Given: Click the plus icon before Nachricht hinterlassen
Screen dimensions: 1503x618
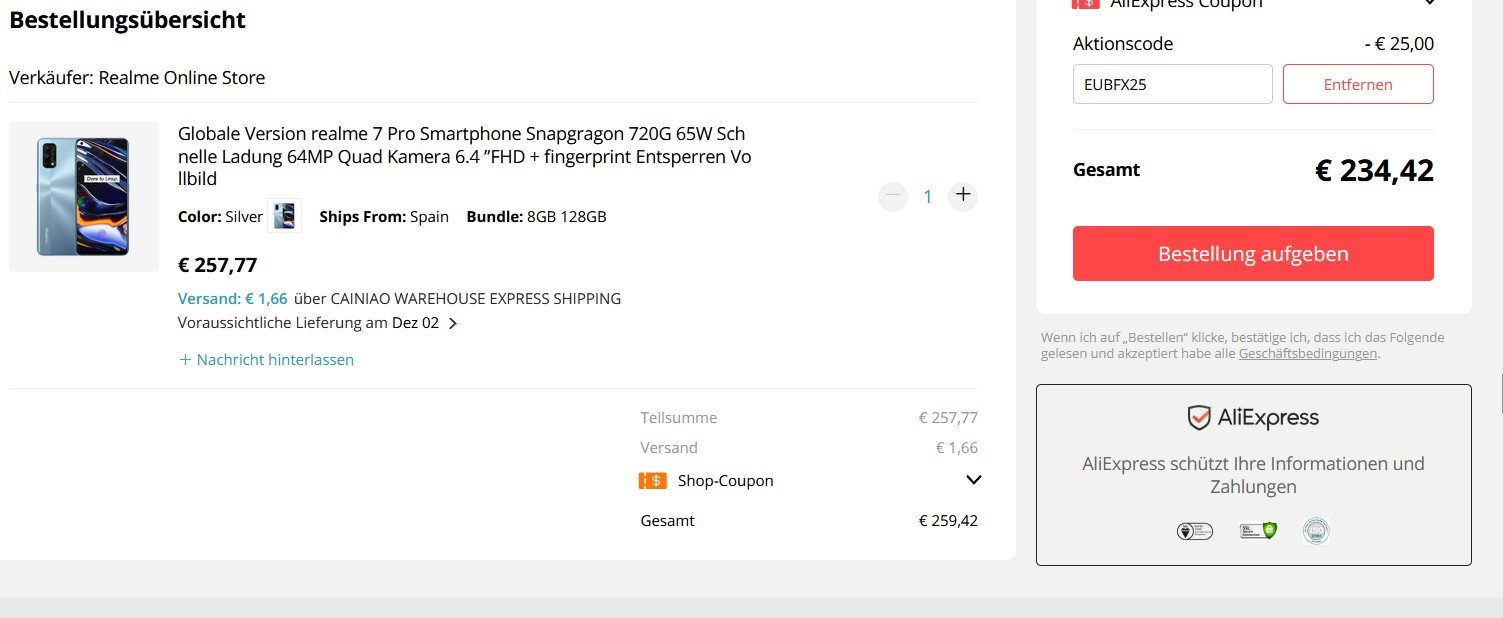Looking at the screenshot, I should pos(185,360).
